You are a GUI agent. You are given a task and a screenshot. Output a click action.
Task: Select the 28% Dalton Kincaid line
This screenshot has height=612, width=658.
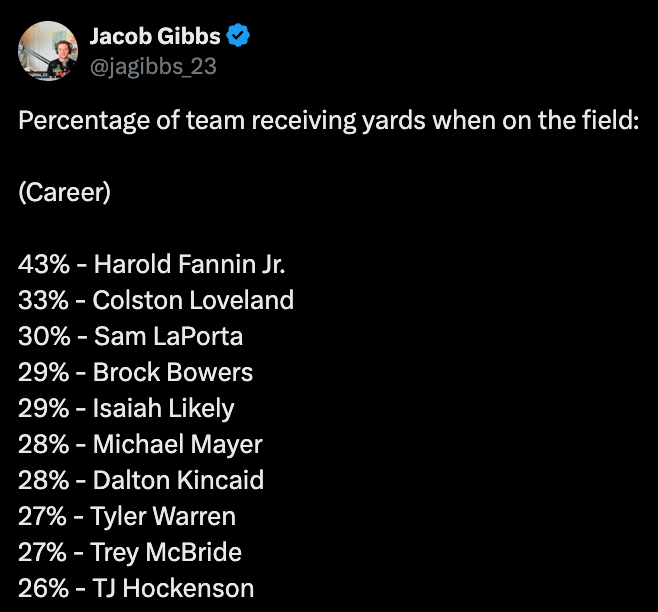click(x=141, y=481)
